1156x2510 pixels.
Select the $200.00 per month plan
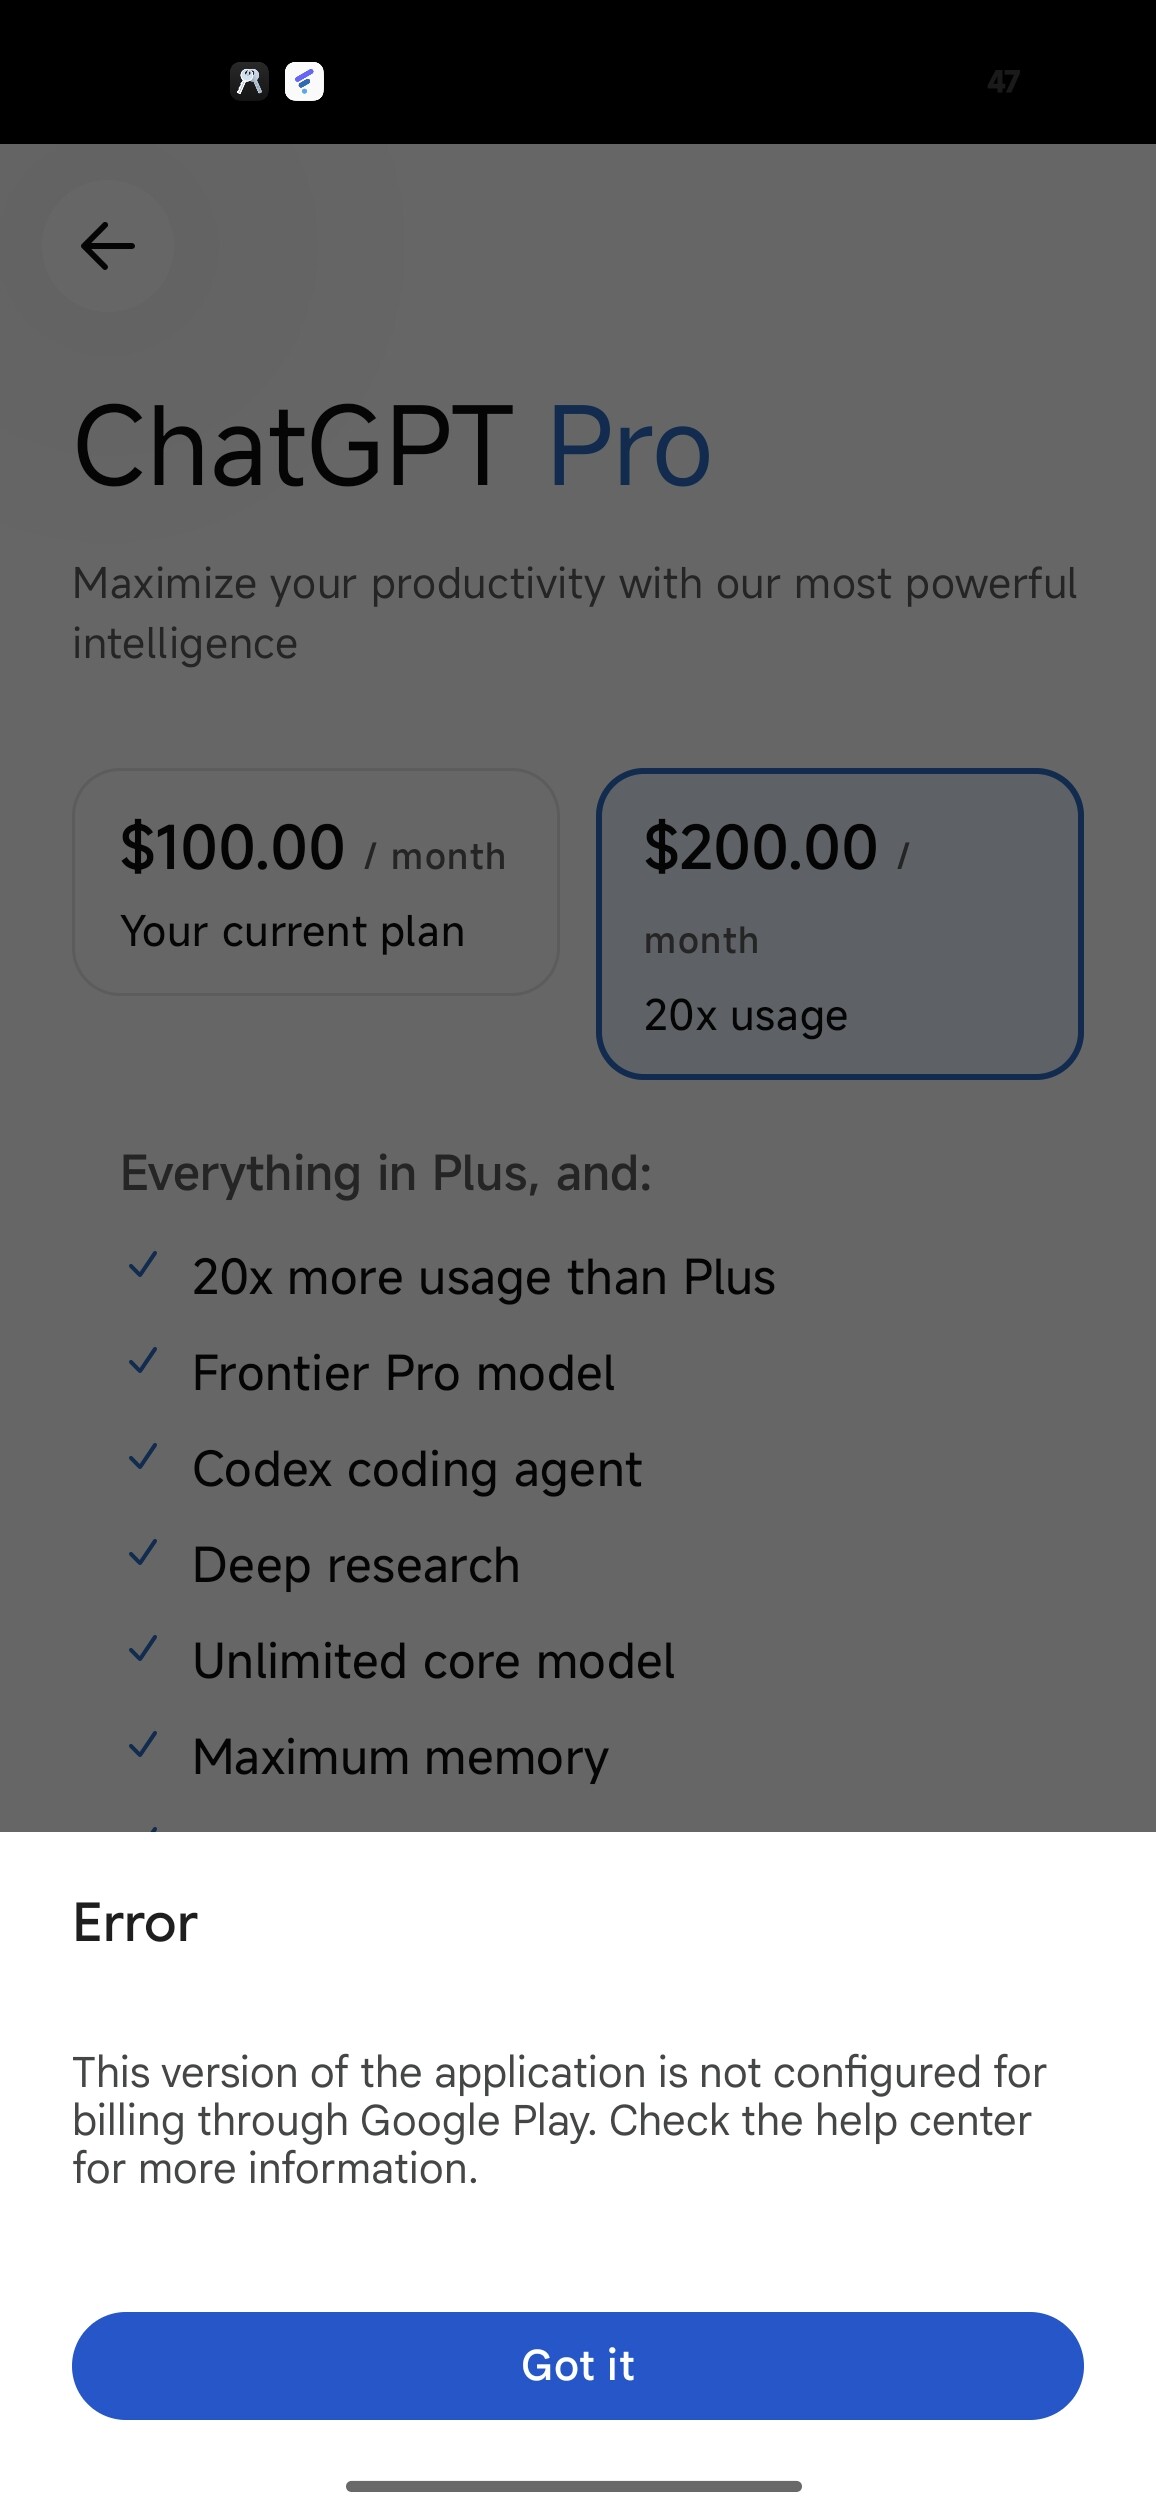[x=840, y=924]
